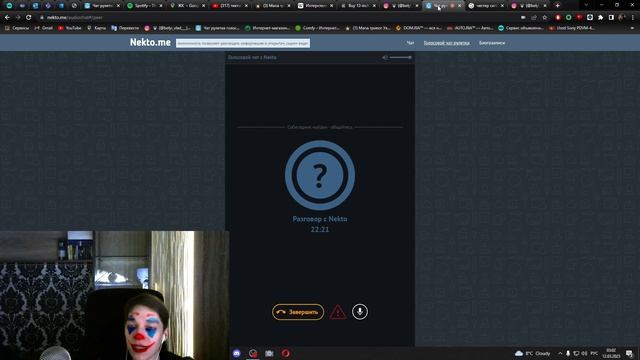Click the speaker icon beside the volume slider
The image size is (640, 360).
(x=384, y=58)
